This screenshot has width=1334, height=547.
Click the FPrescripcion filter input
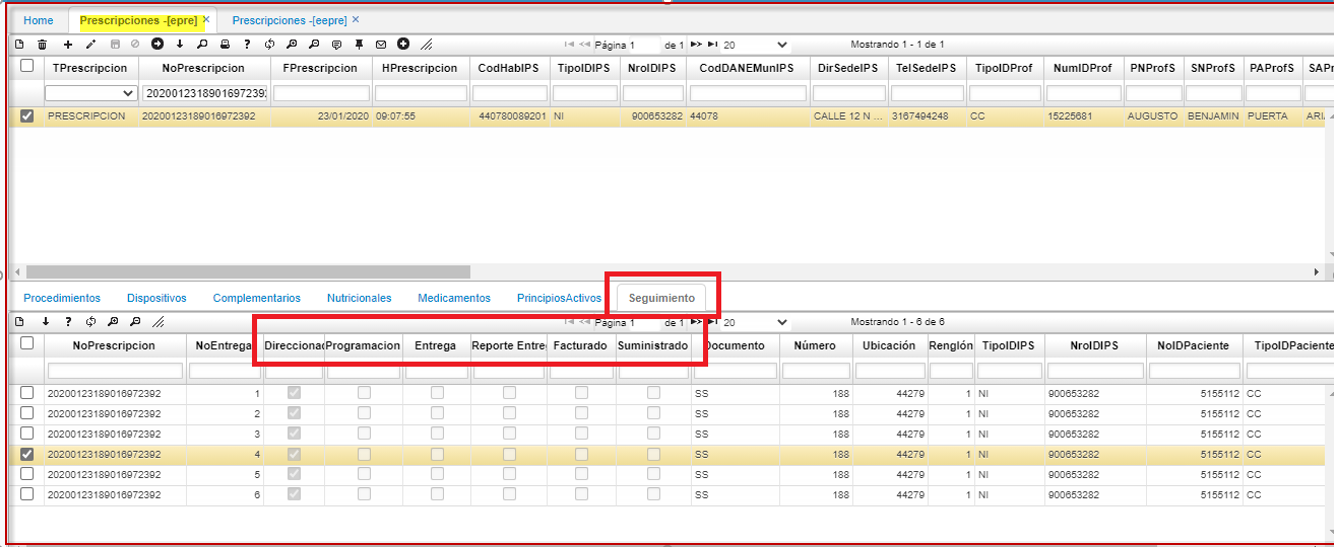tap(320, 93)
